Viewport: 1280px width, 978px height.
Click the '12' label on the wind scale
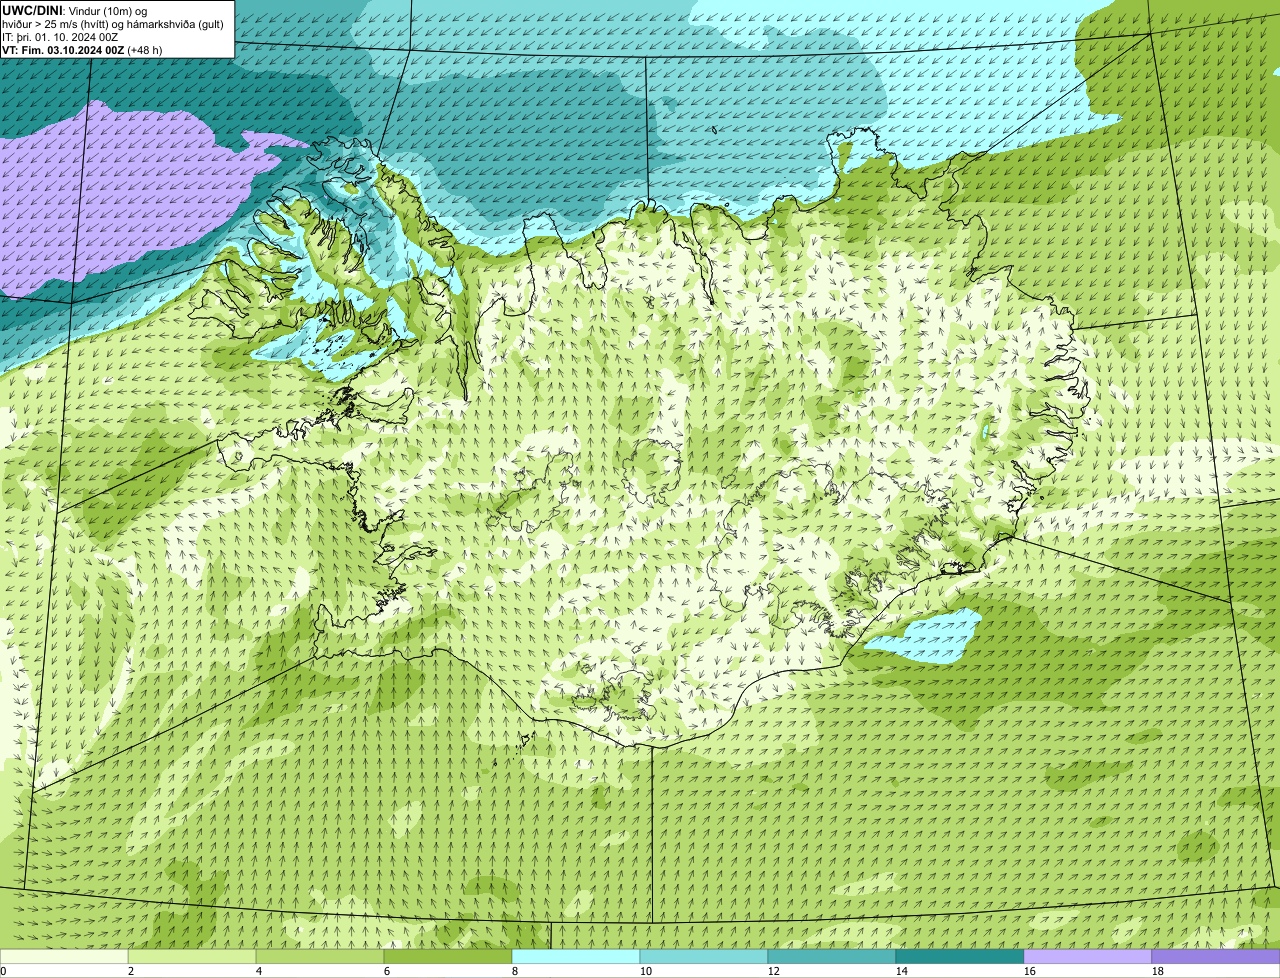(x=774, y=971)
